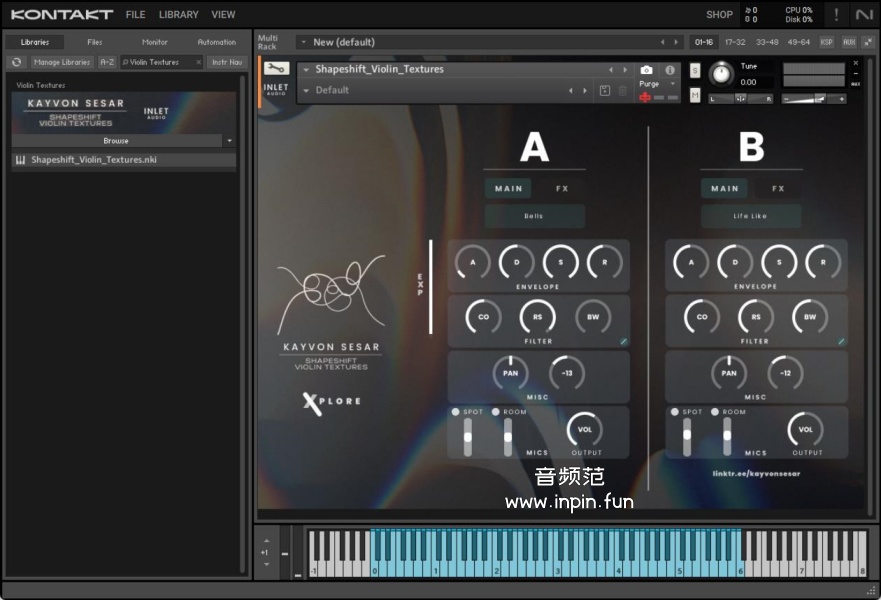Solo the instrument with S button
Image resolution: width=881 pixels, height=600 pixels.
point(695,70)
